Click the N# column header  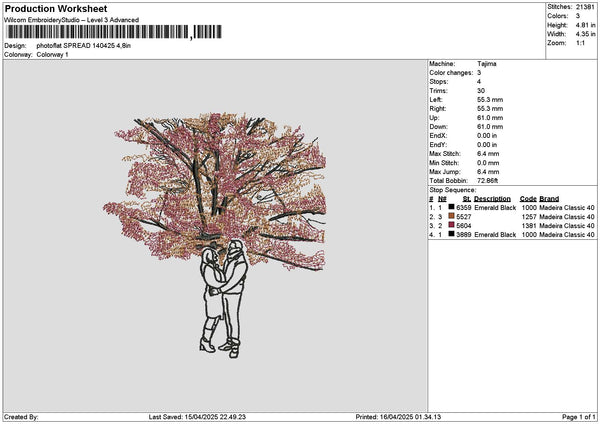click(x=442, y=199)
